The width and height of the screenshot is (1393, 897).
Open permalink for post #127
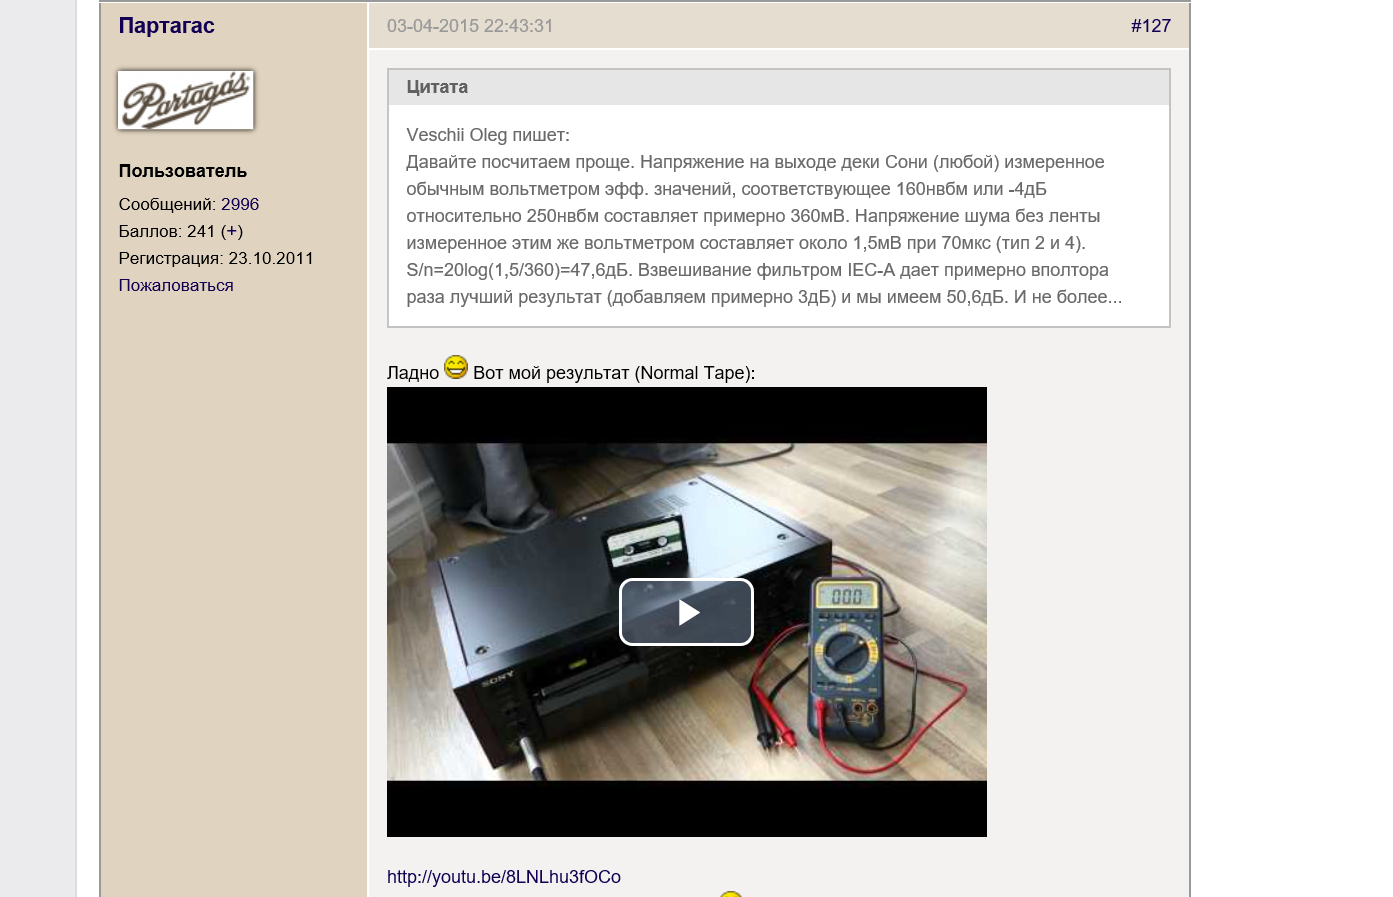(1150, 26)
